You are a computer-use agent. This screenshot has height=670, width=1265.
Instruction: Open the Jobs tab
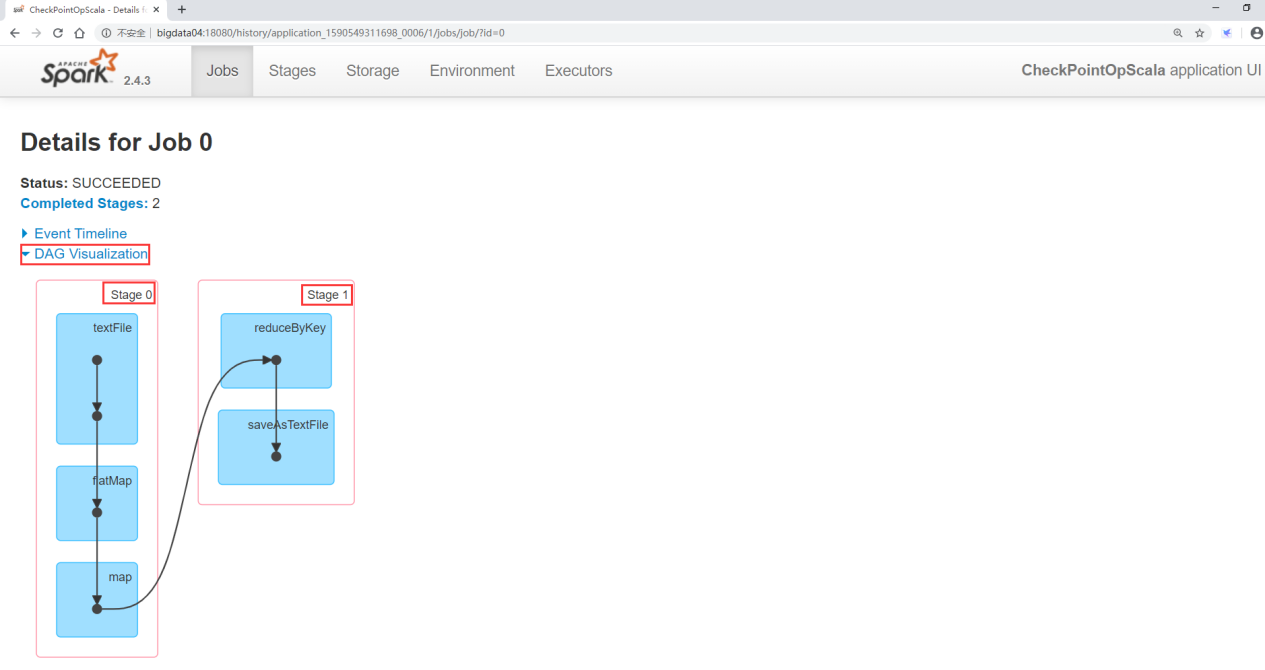pos(222,71)
